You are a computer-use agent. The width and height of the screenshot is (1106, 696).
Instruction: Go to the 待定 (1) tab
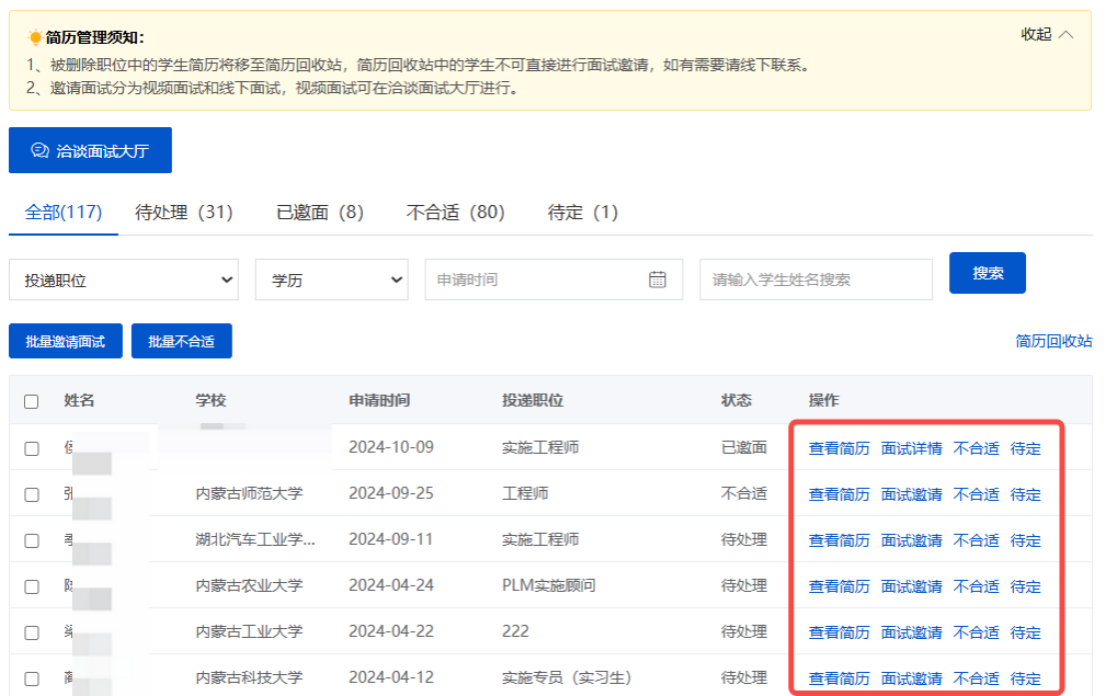(583, 212)
